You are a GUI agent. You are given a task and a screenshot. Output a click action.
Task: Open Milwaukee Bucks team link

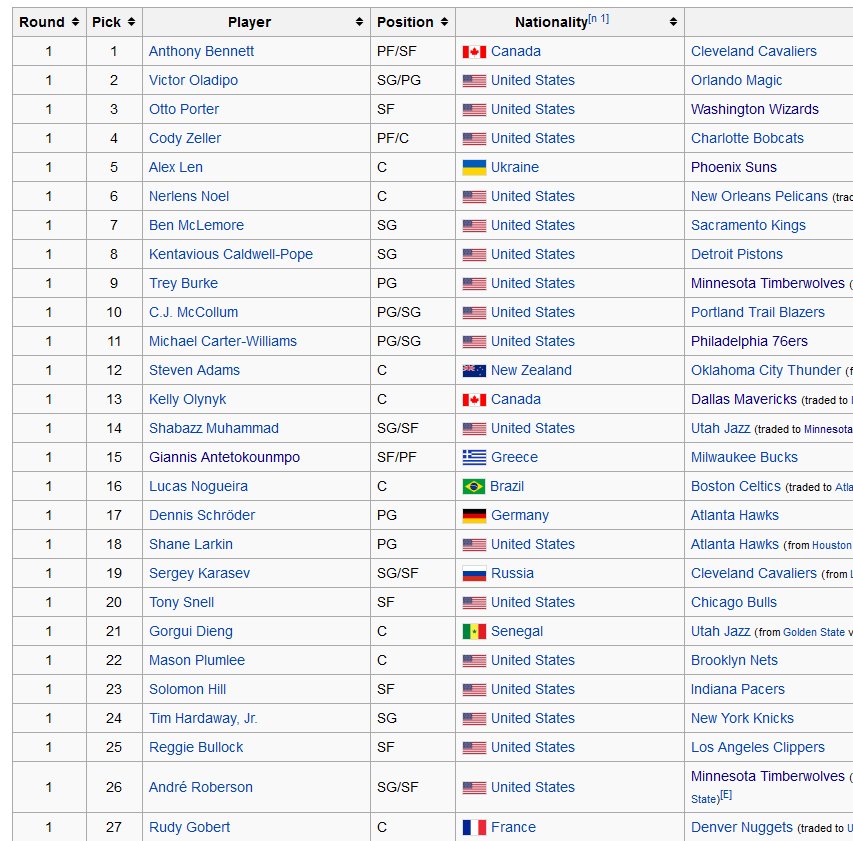point(744,457)
